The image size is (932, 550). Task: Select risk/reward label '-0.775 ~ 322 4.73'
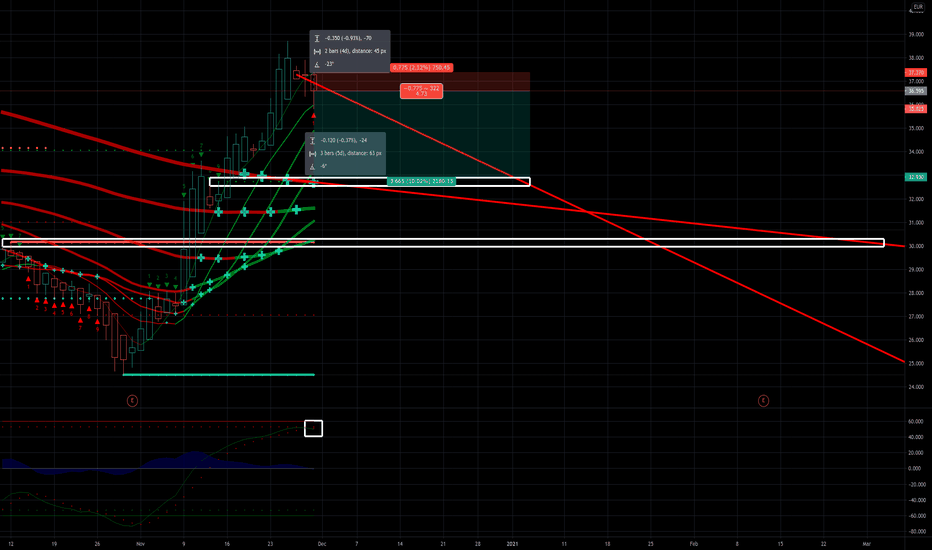coord(421,91)
